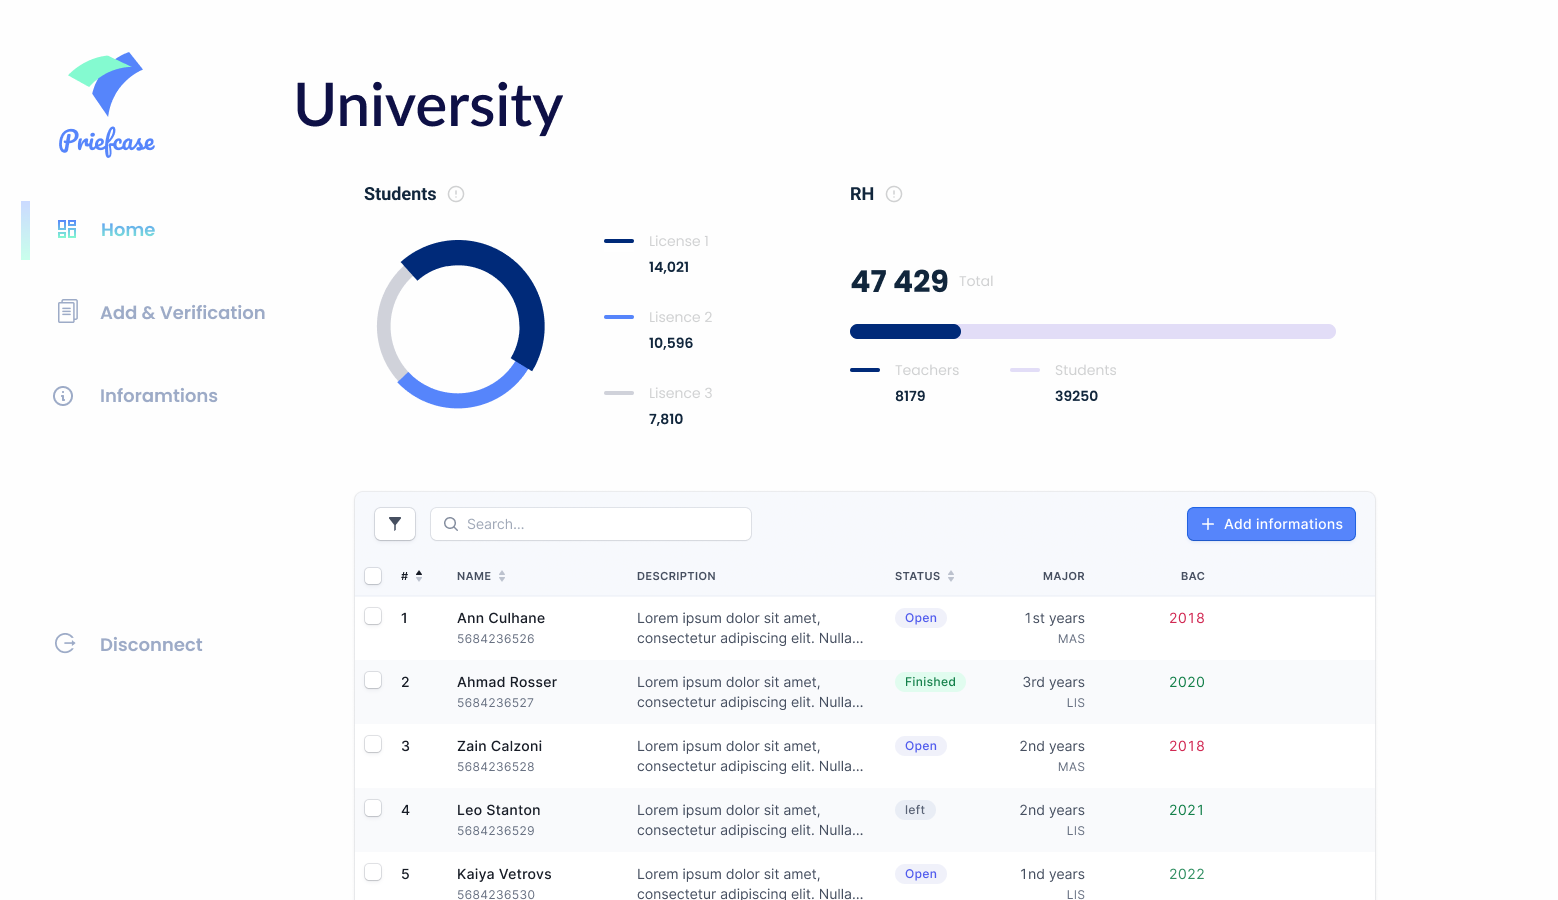Open the Home menu item
Viewport: 1558px width, 900px height.
(x=128, y=229)
